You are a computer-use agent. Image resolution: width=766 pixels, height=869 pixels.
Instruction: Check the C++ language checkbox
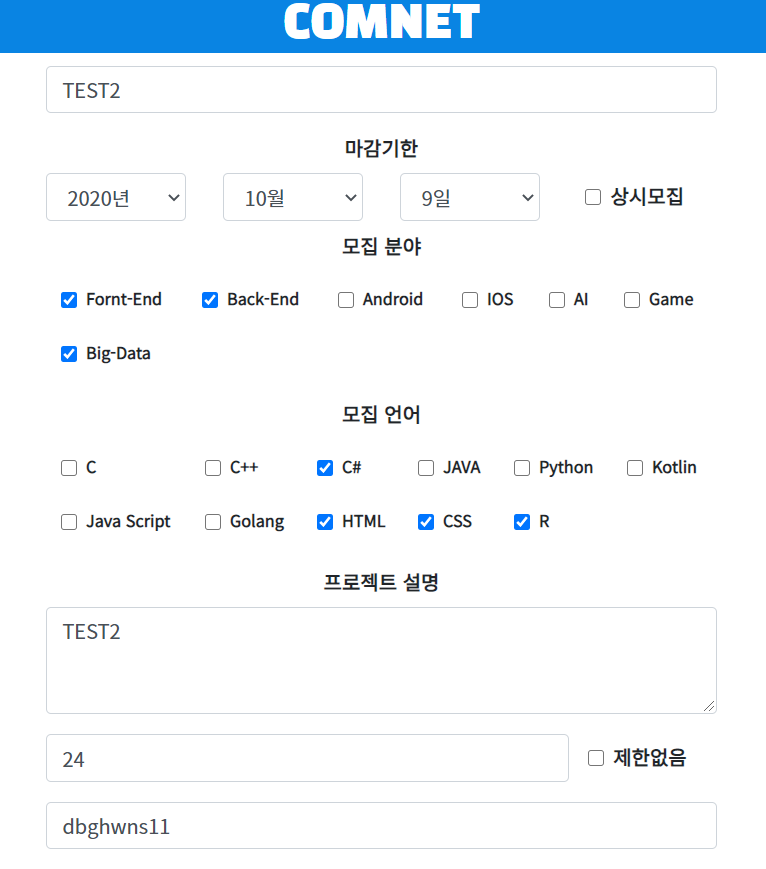pos(213,468)
